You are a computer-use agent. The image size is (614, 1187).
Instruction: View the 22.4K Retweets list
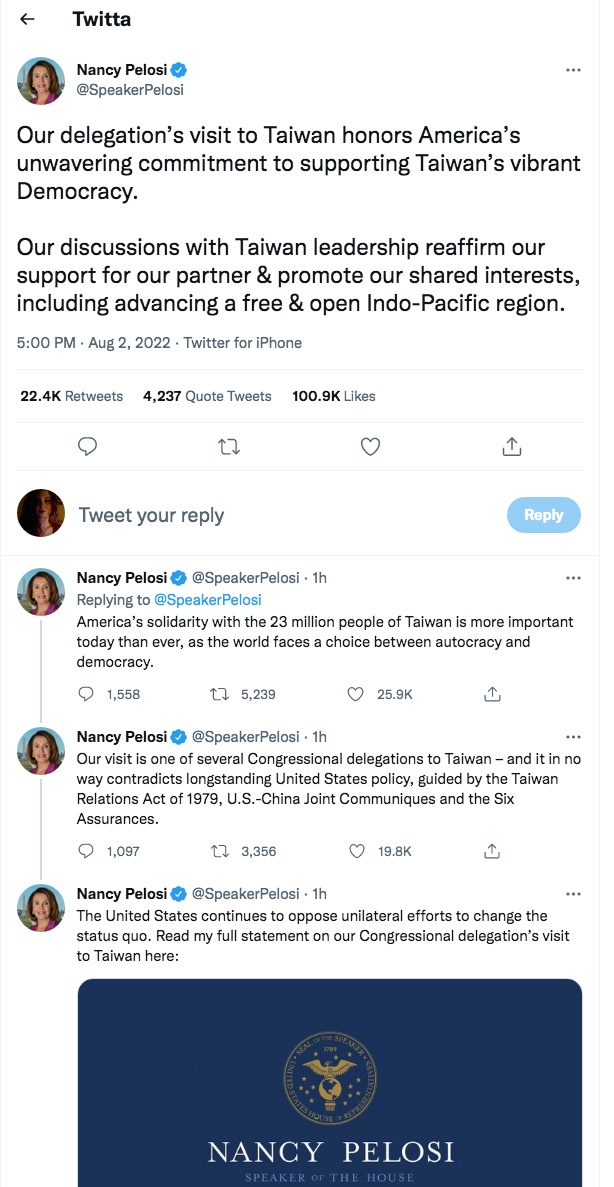(x=71, y=396)
